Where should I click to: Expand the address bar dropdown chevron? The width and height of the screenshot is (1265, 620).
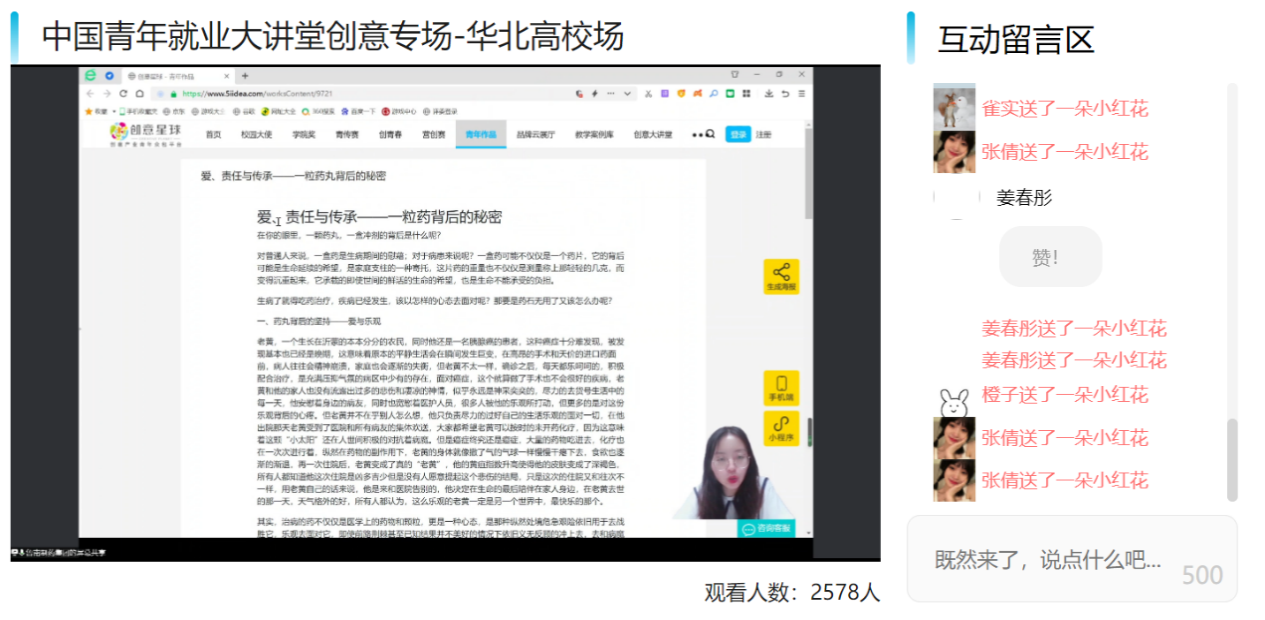[627, 93]
